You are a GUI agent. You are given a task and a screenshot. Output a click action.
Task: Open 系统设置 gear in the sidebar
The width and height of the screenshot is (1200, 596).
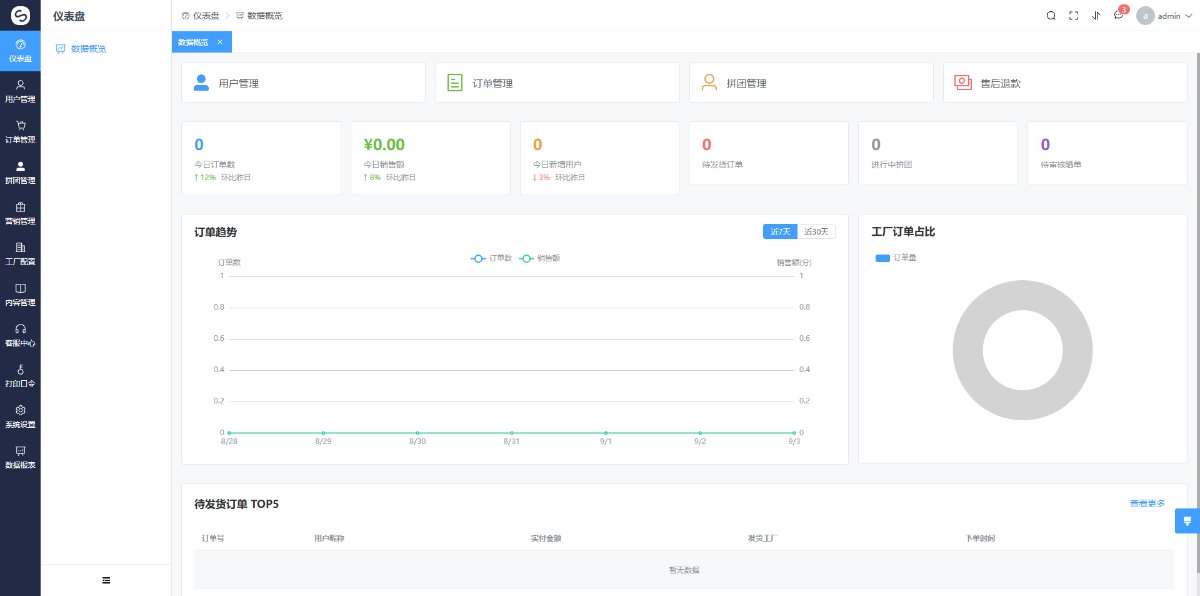(20, 416)
